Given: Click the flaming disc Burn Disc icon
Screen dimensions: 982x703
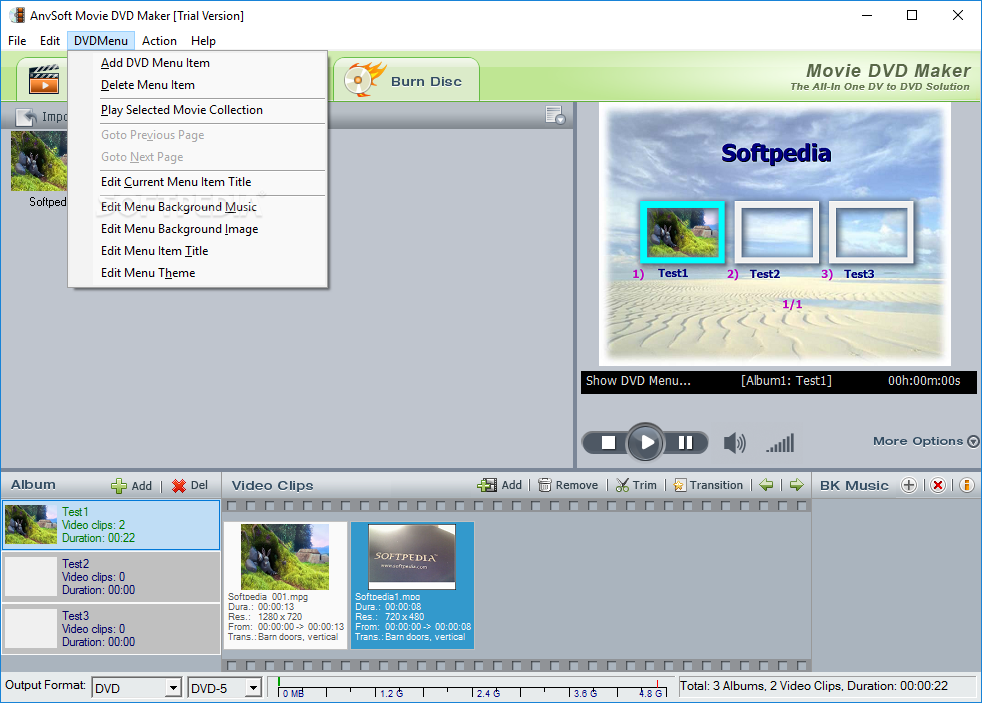Looking at the screenshot, I should pos(364,79).
